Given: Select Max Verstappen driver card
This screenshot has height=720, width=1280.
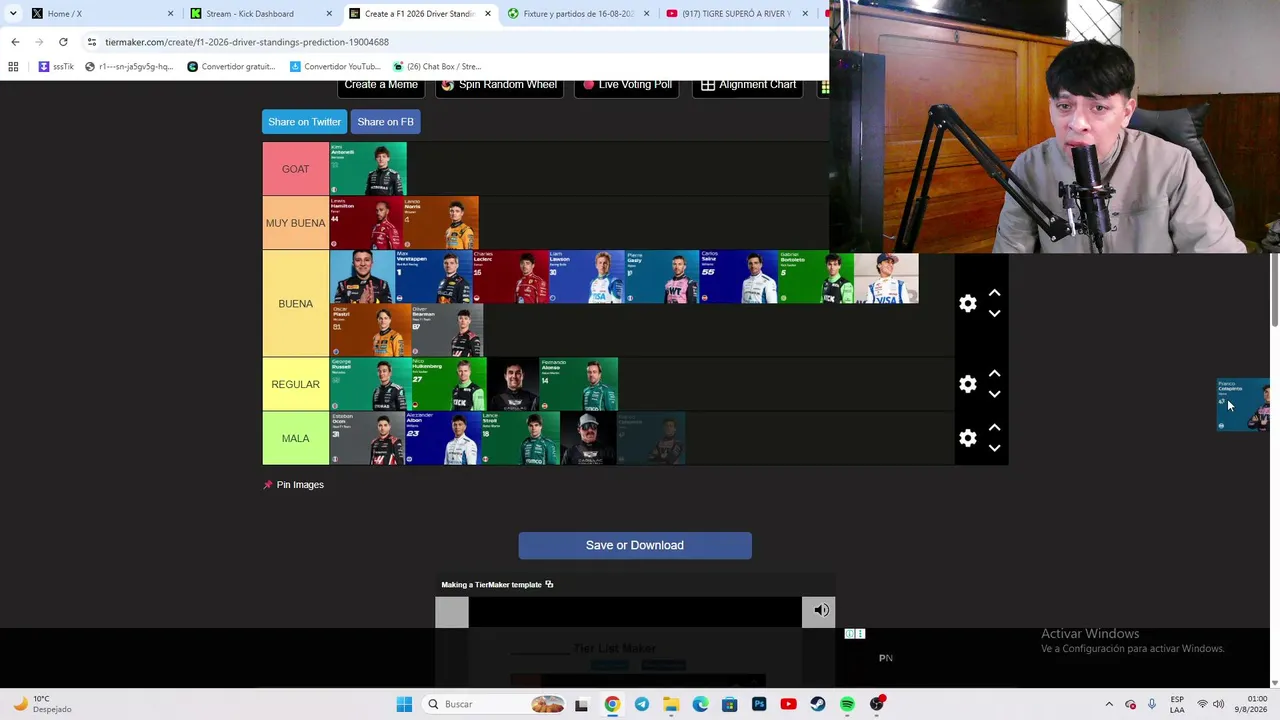Looking at the screenshot, I should pyautogui.click(x=434, y=277).
